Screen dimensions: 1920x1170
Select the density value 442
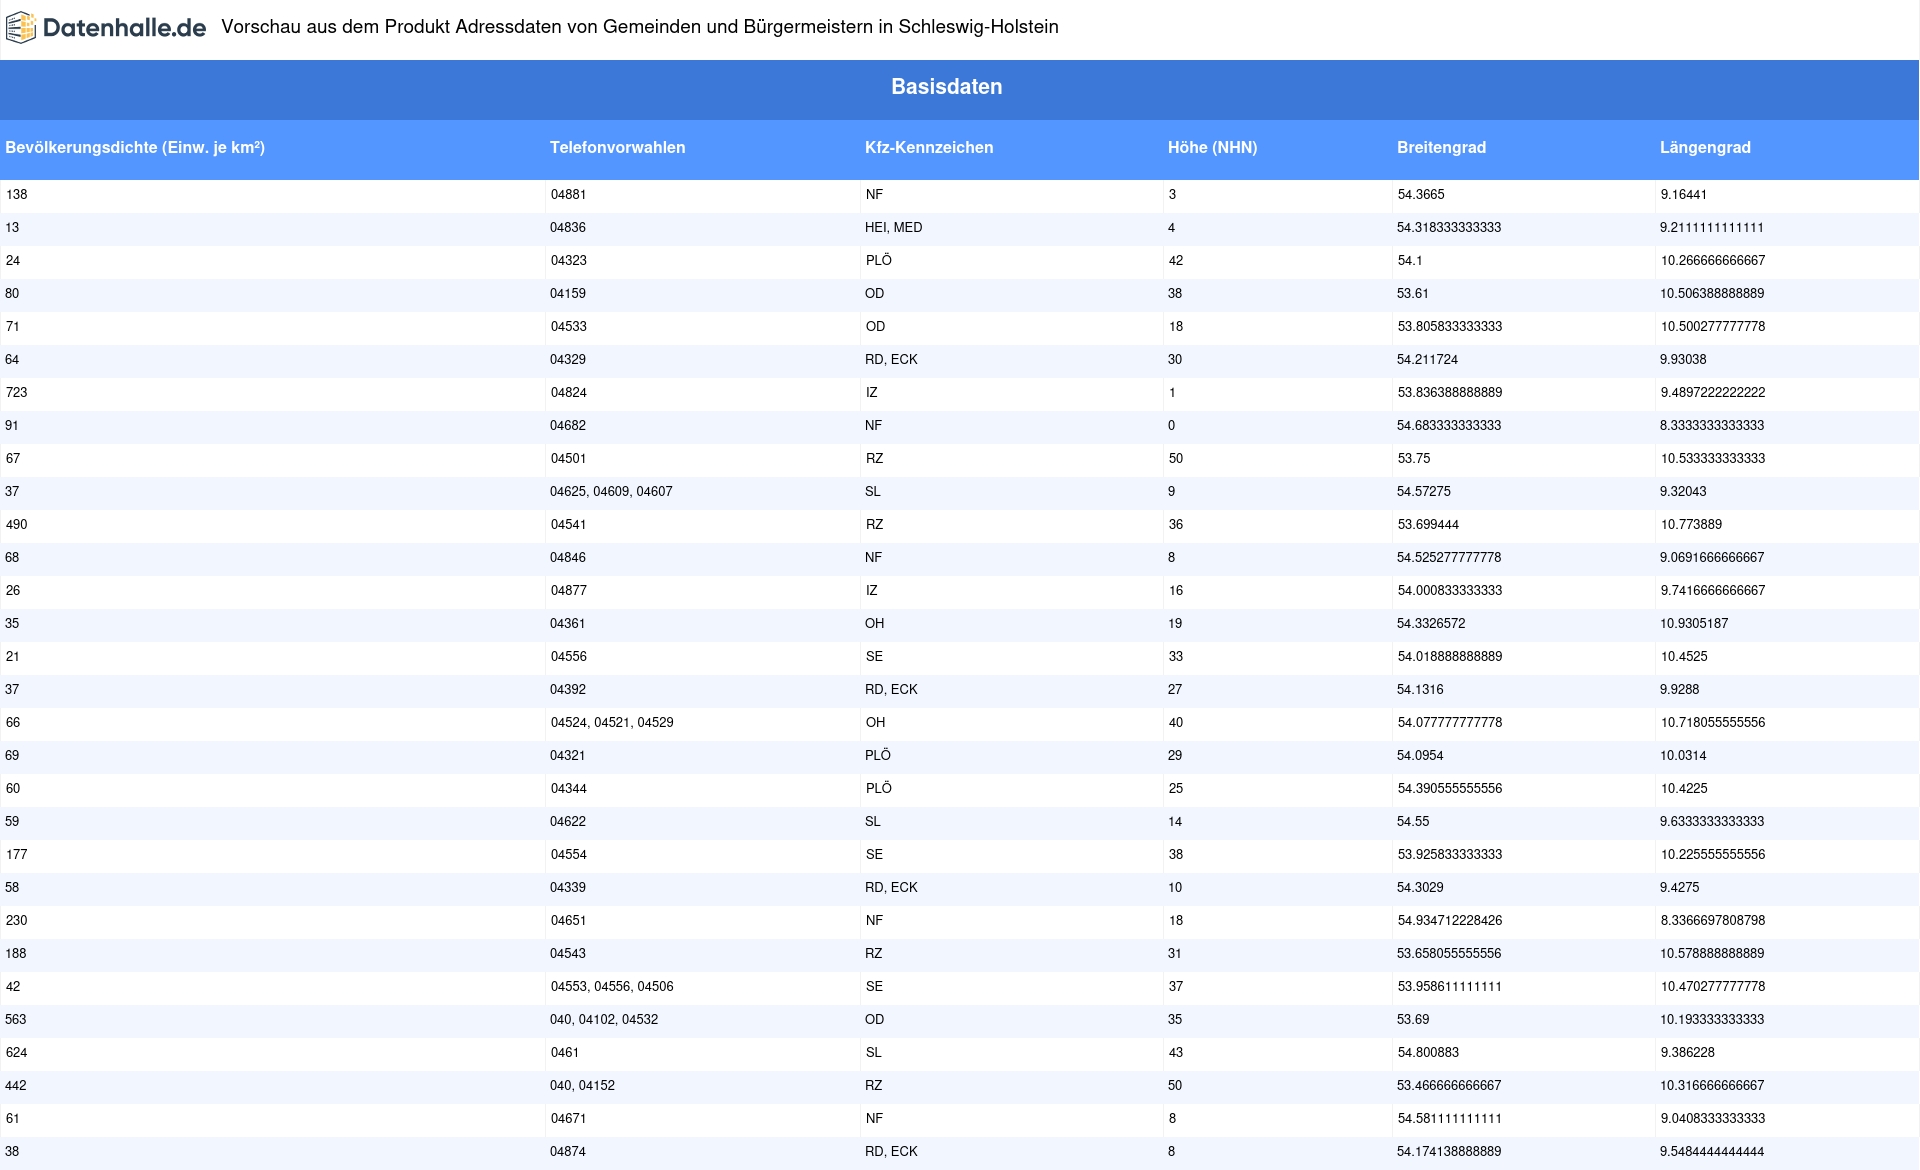click(x=16, y=1086)
